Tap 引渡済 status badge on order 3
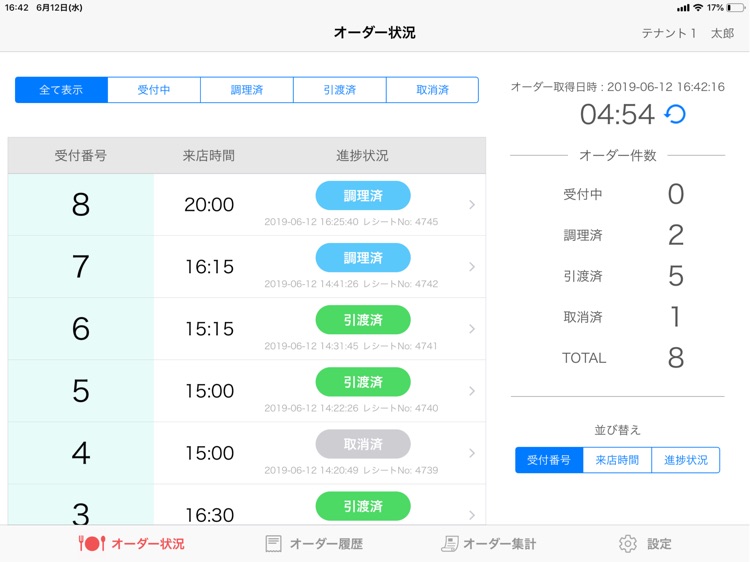This screenshot has width=750, height=562. click(x=363, y=507)
